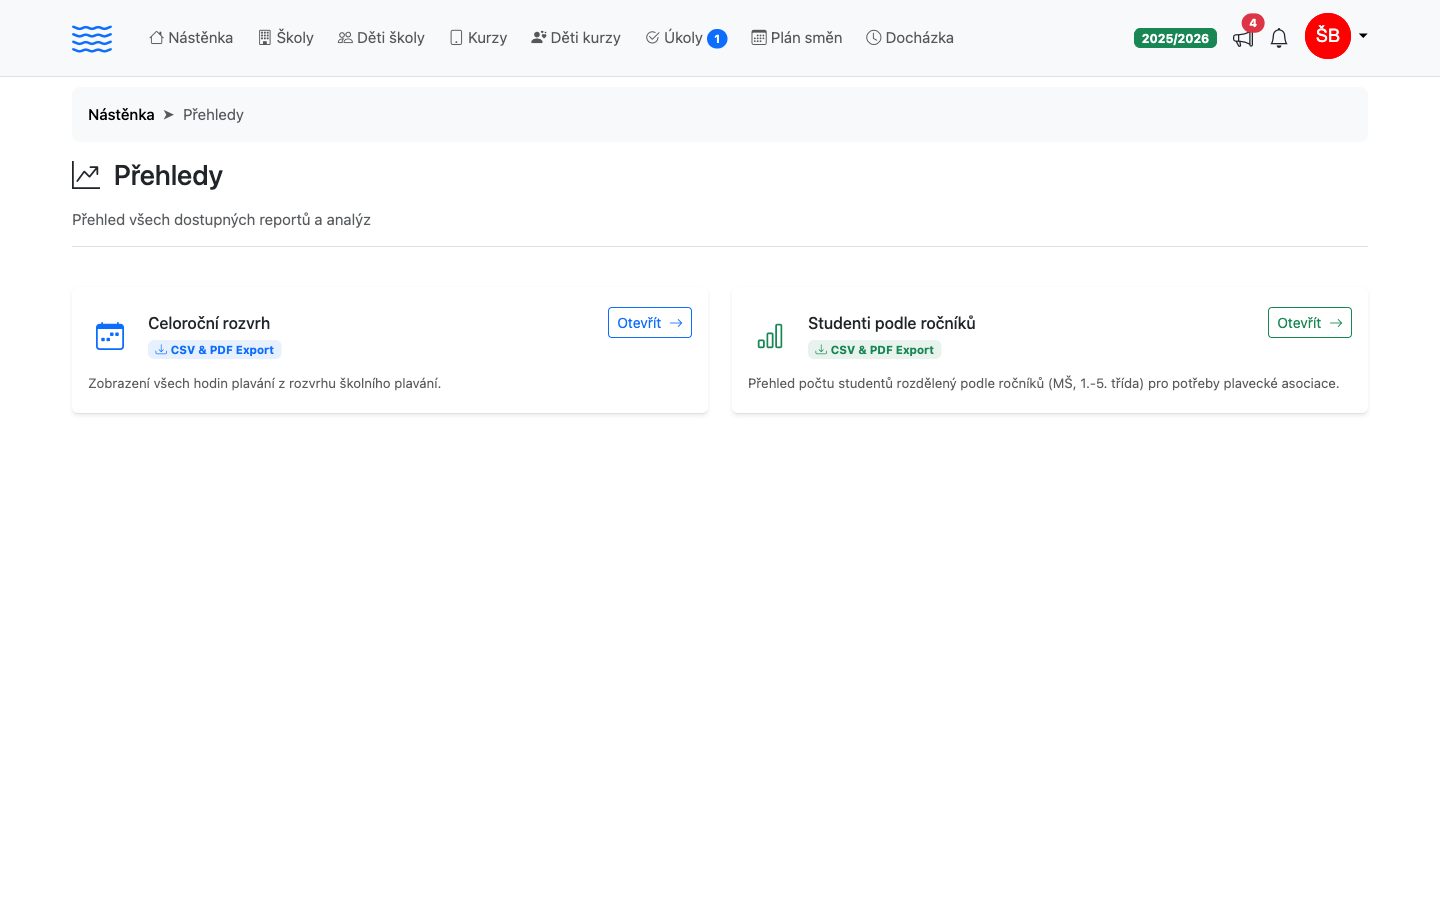Open the Studenti podle ročníků report
Image resolution: width=1440 pixels, height=900 pixels.
click(1310, 322)
